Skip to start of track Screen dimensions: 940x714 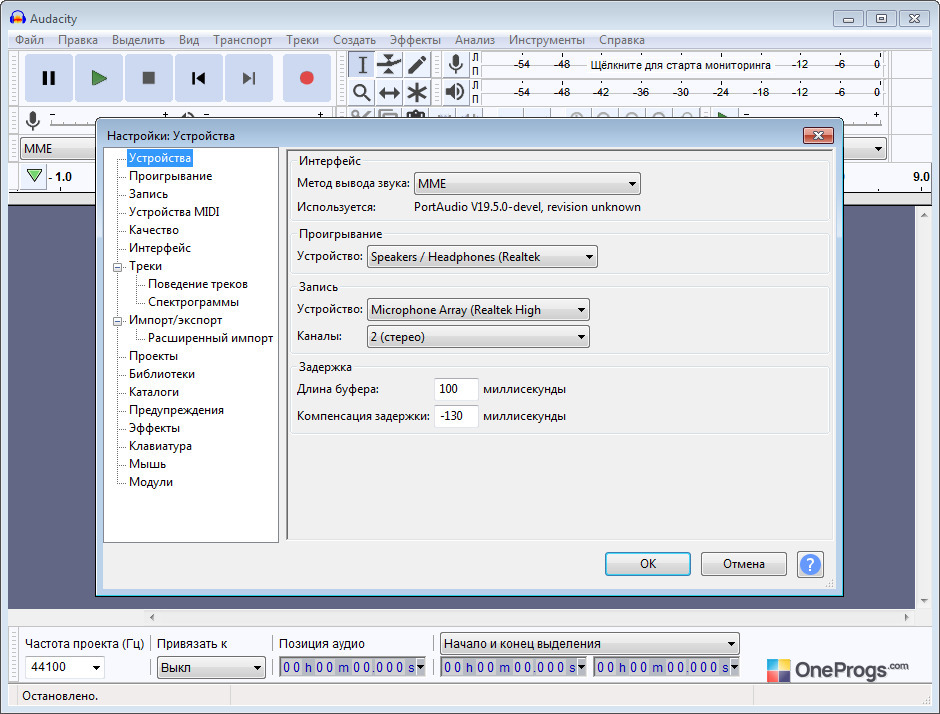click(x=198, y=78)
